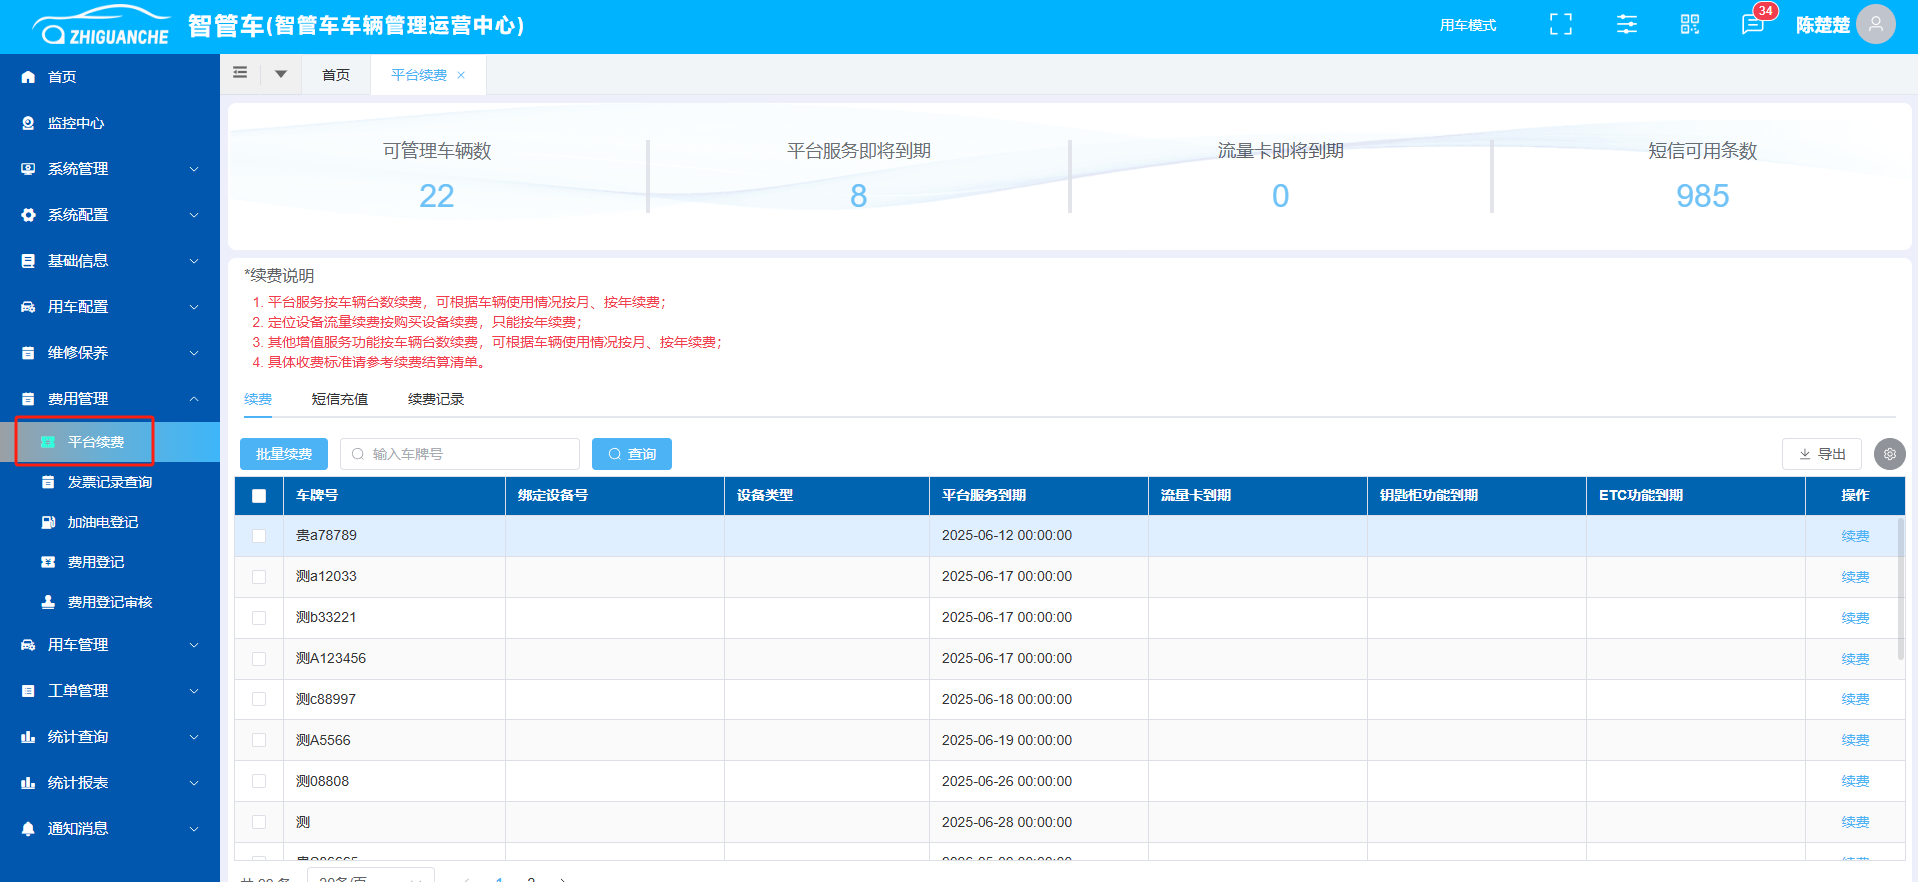This screenshot has width=1918, height=882.
Task: Click the QR code grid icon
Action: coord(1690,25)
